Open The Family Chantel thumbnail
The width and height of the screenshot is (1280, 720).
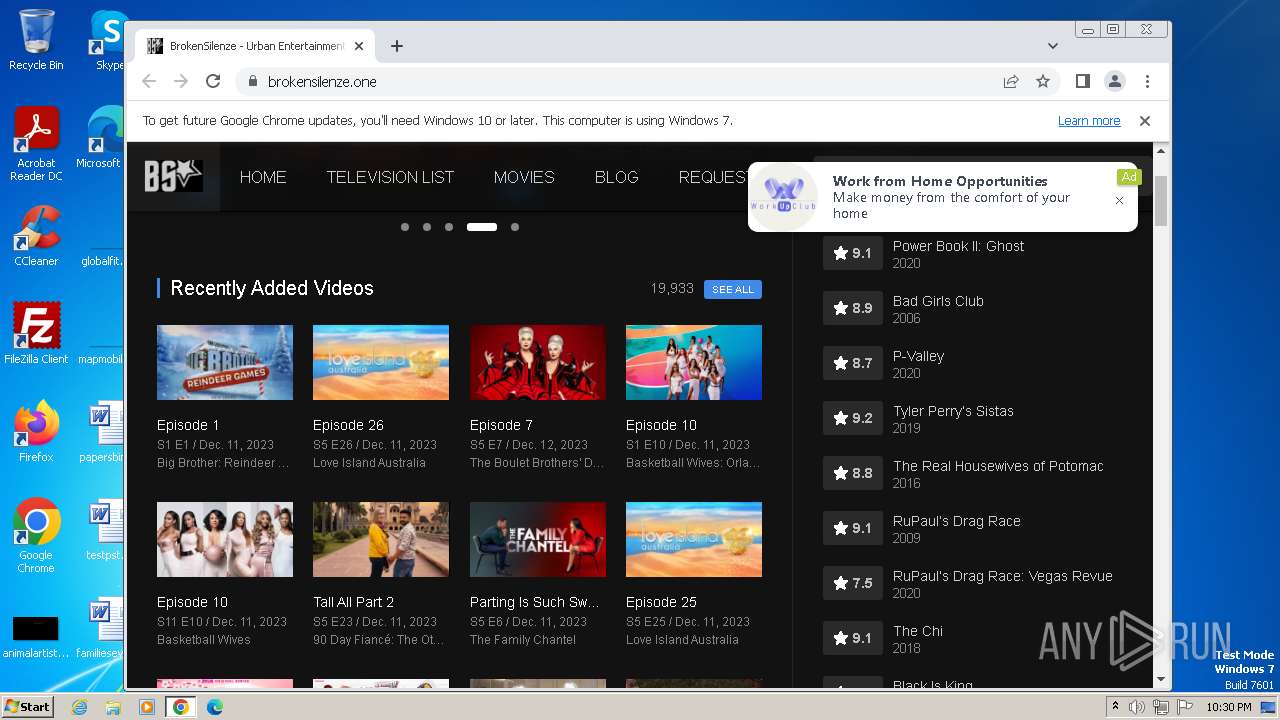pos(538,539)
